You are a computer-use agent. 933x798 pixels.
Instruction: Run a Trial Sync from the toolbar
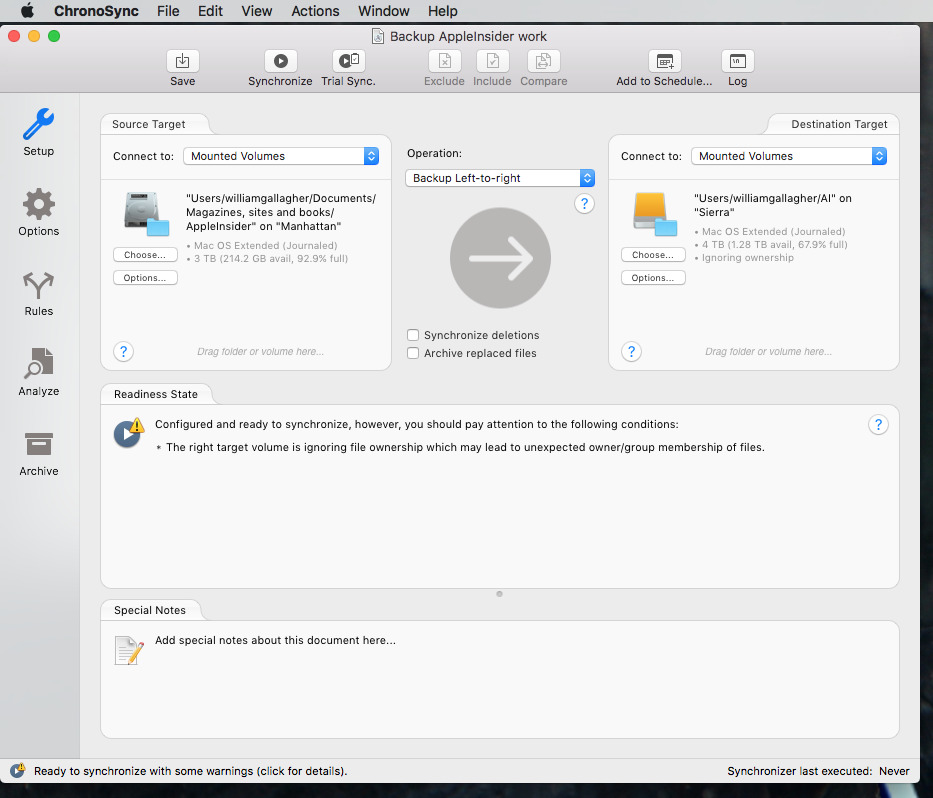pyautogui.click(x=349, y=61)
